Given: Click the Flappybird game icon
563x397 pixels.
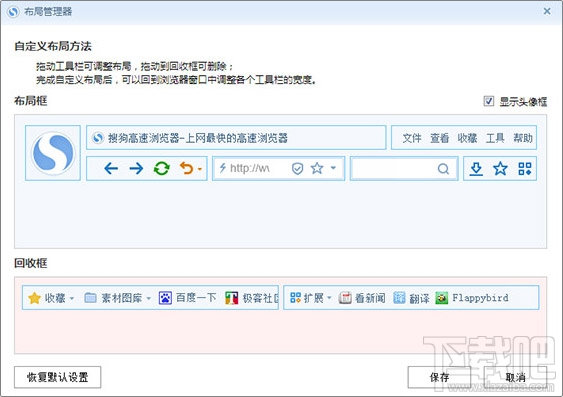Looking at the screenshot, I should [442, 298].
